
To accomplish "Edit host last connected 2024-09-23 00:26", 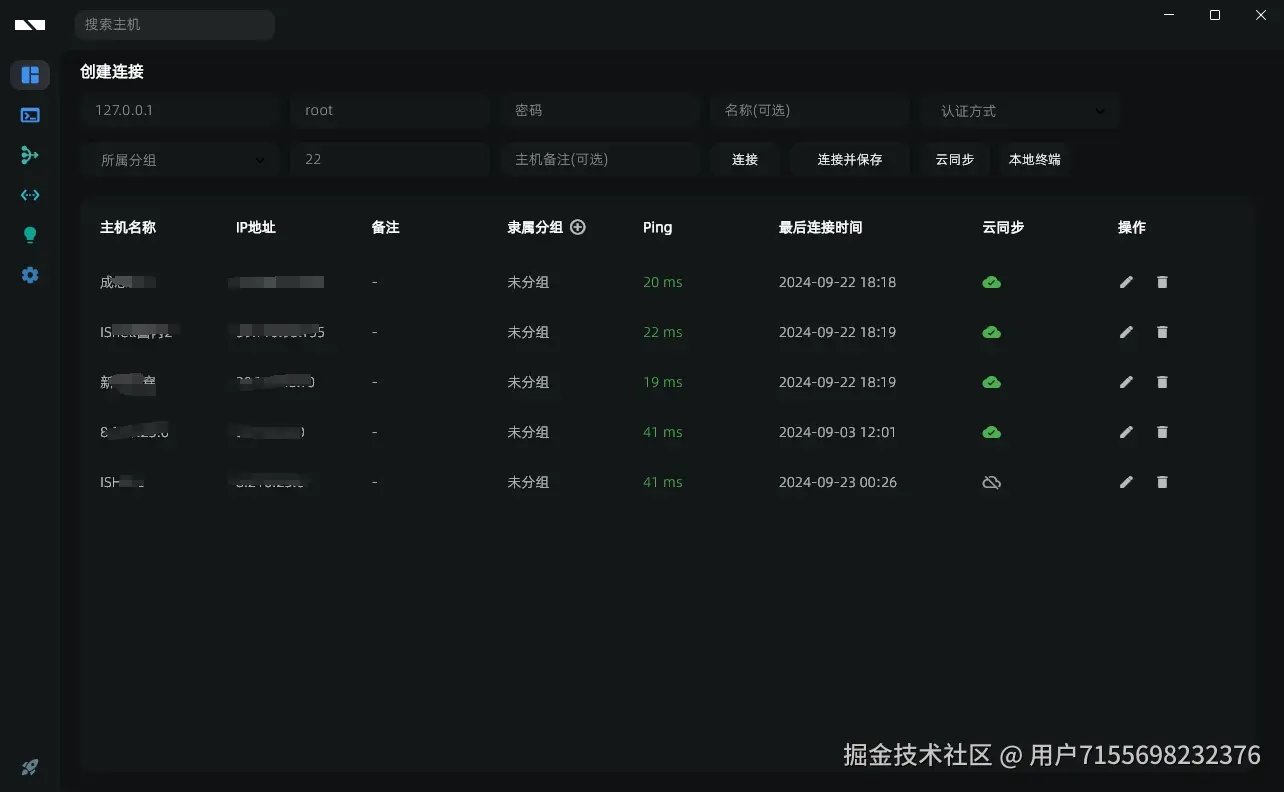I will (1127, 482).
